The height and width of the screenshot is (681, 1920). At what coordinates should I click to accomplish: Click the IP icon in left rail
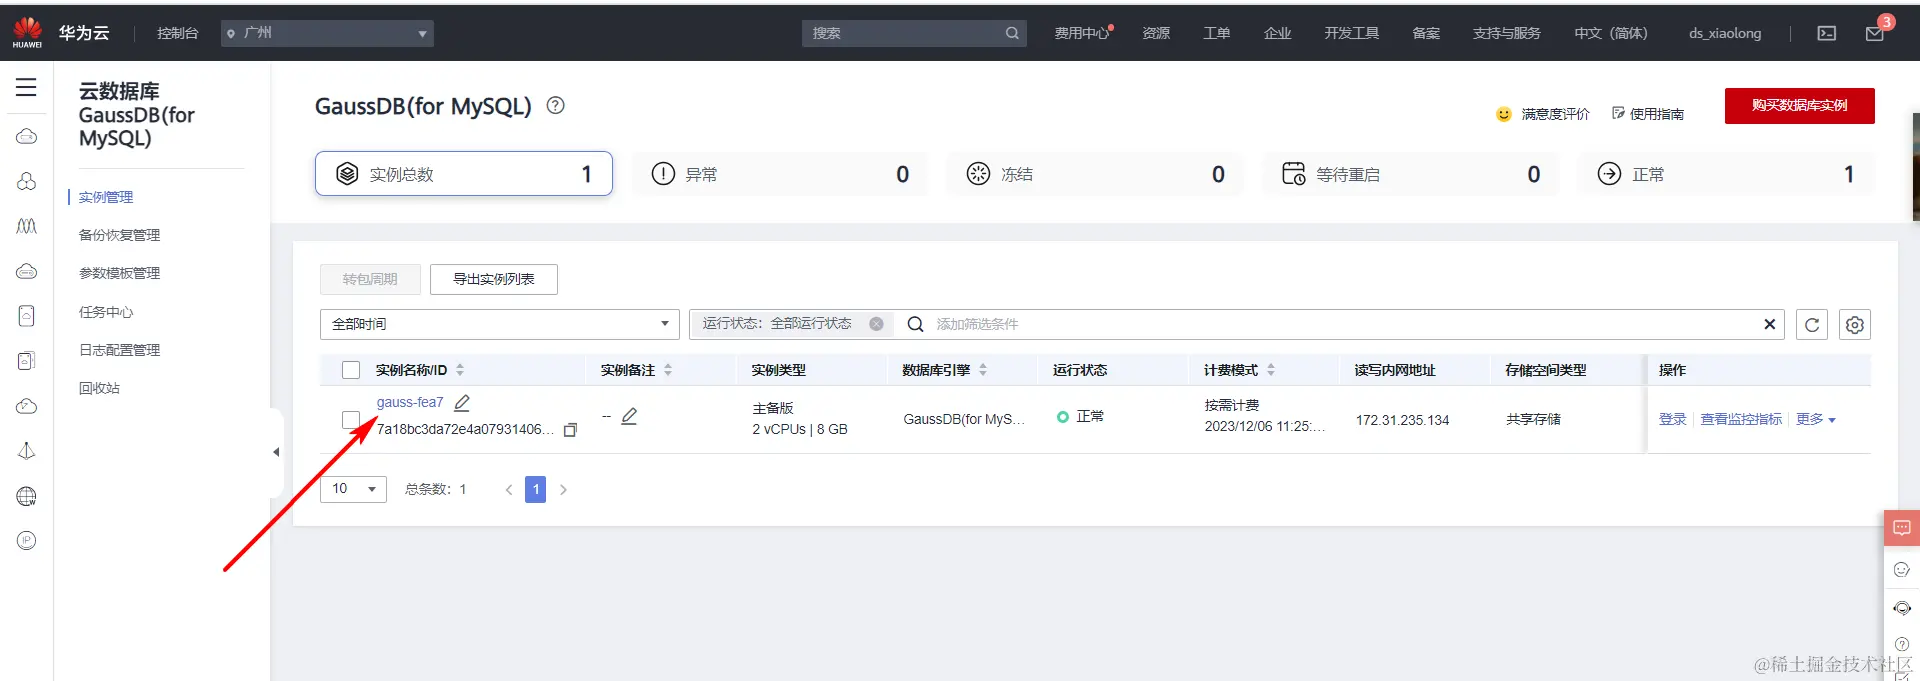point(27,541)
